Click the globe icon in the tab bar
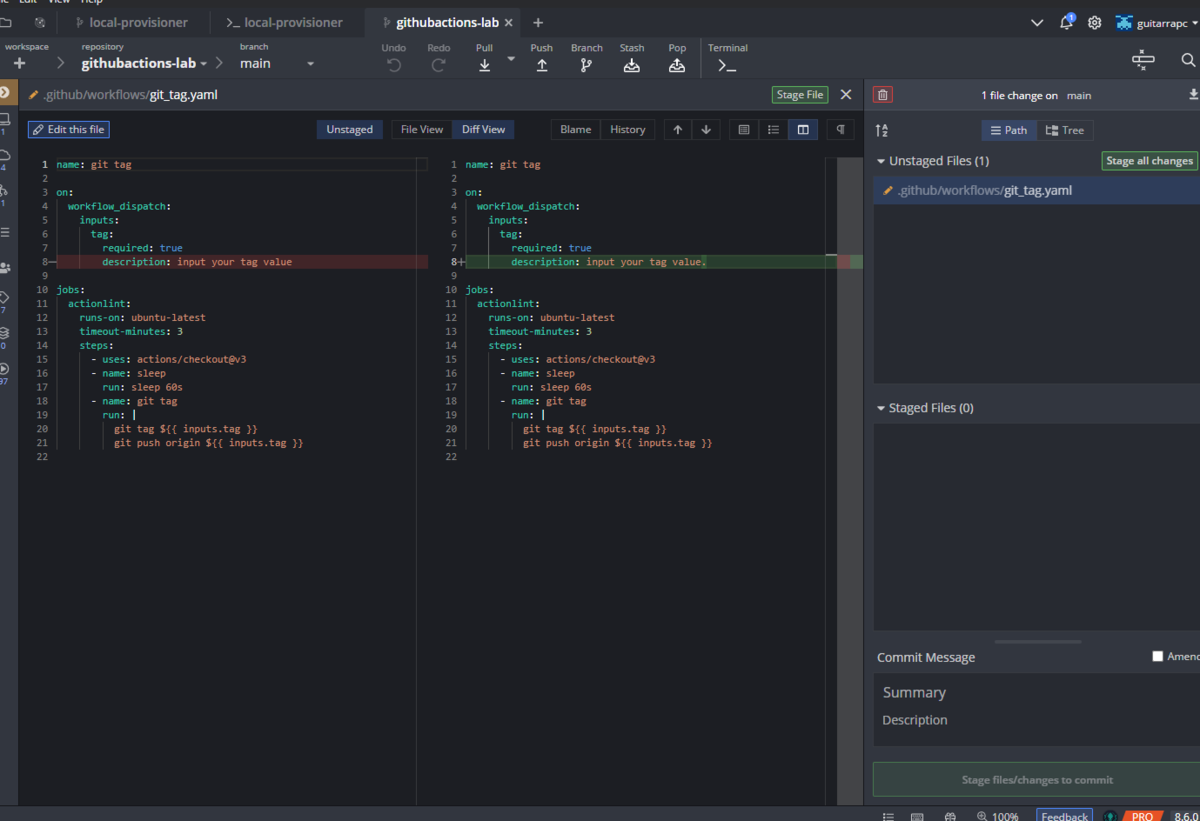 pos(39,22)
